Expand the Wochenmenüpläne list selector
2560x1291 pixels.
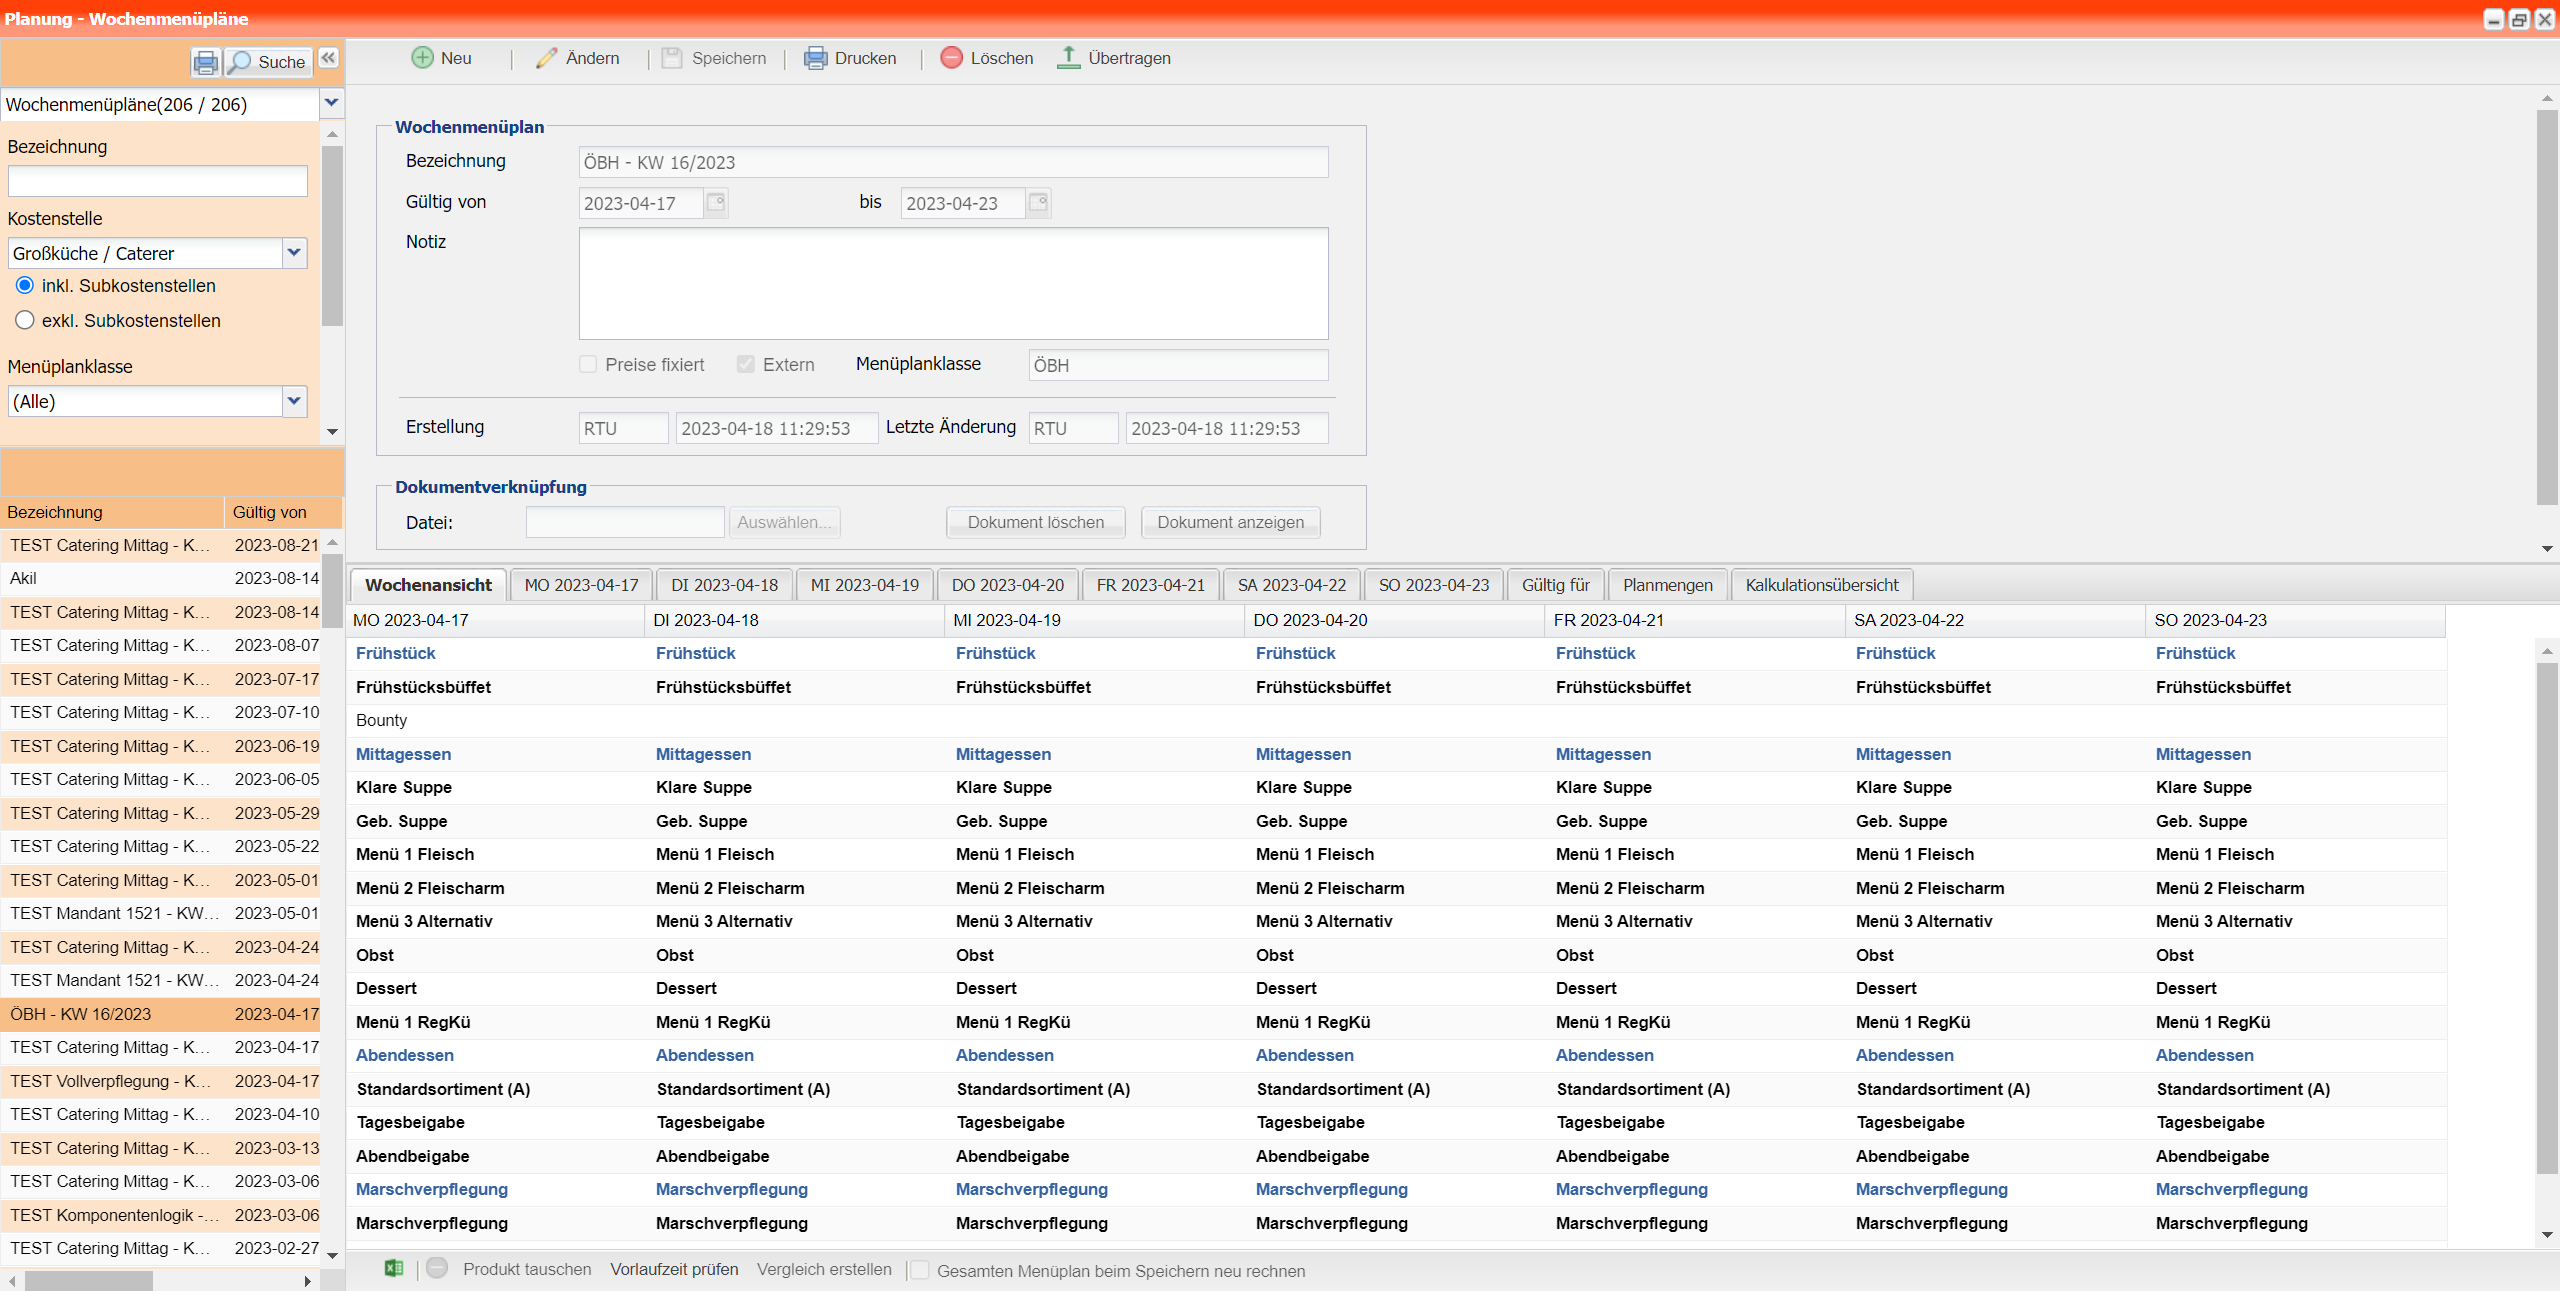click(x=331, y=103)
